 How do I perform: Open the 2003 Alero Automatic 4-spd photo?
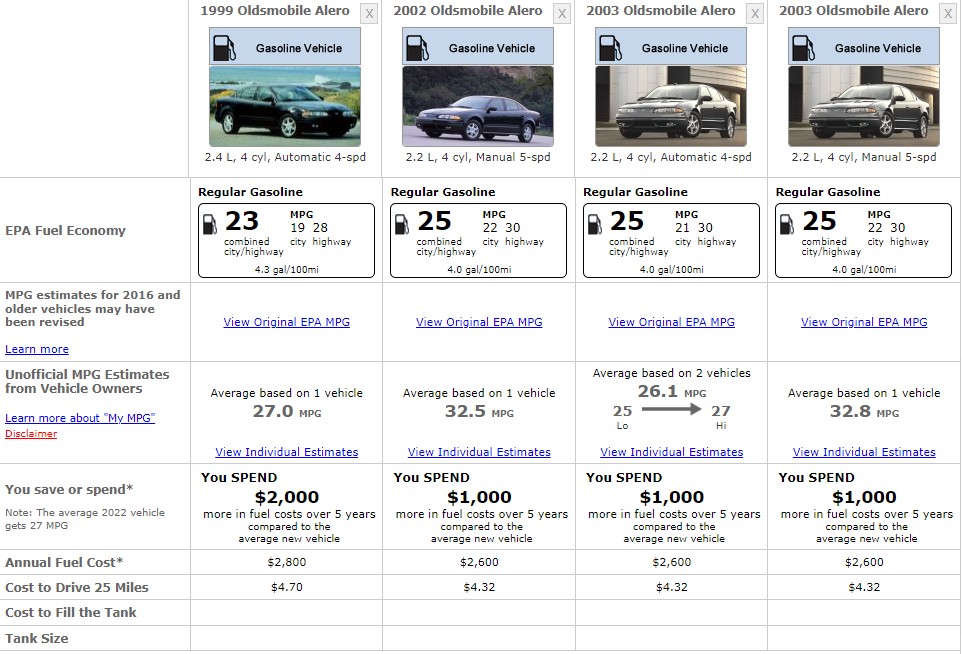tap(671, 106)
